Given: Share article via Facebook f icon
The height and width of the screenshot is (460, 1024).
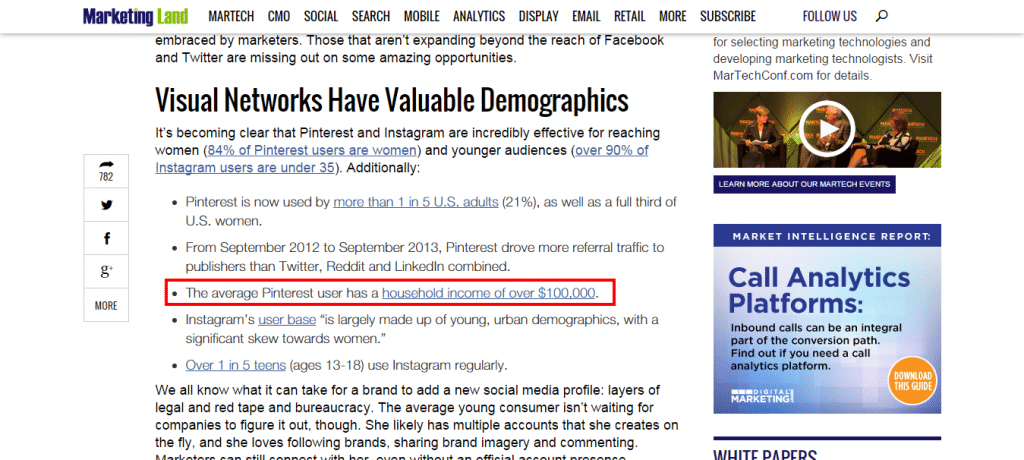Looking at the screenshot, I should (x=106, y=238).
